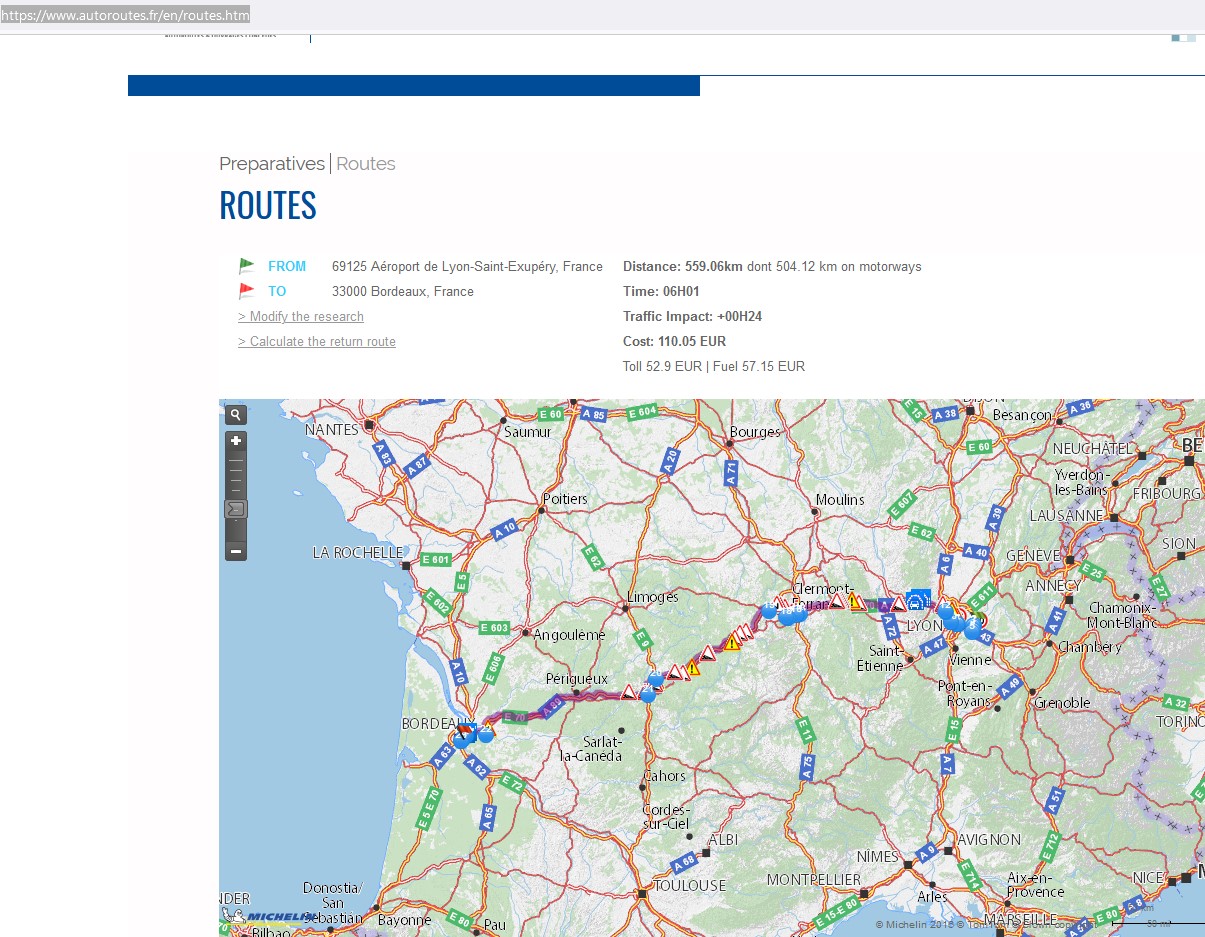Zoom out with the map minus button
This screenshot has width=1205, height=937.
click(235, 551)
